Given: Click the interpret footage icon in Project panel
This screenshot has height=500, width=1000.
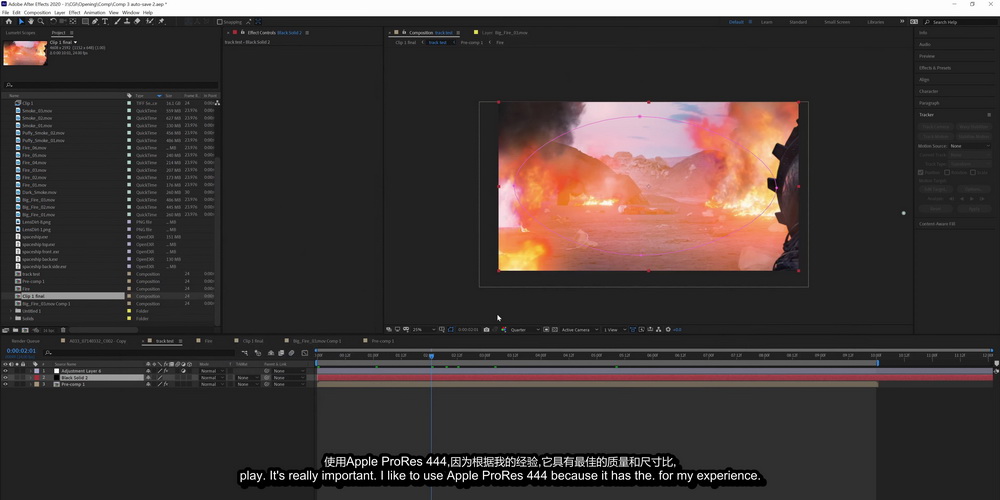Looking at the screenshot, I should point(6,330).
